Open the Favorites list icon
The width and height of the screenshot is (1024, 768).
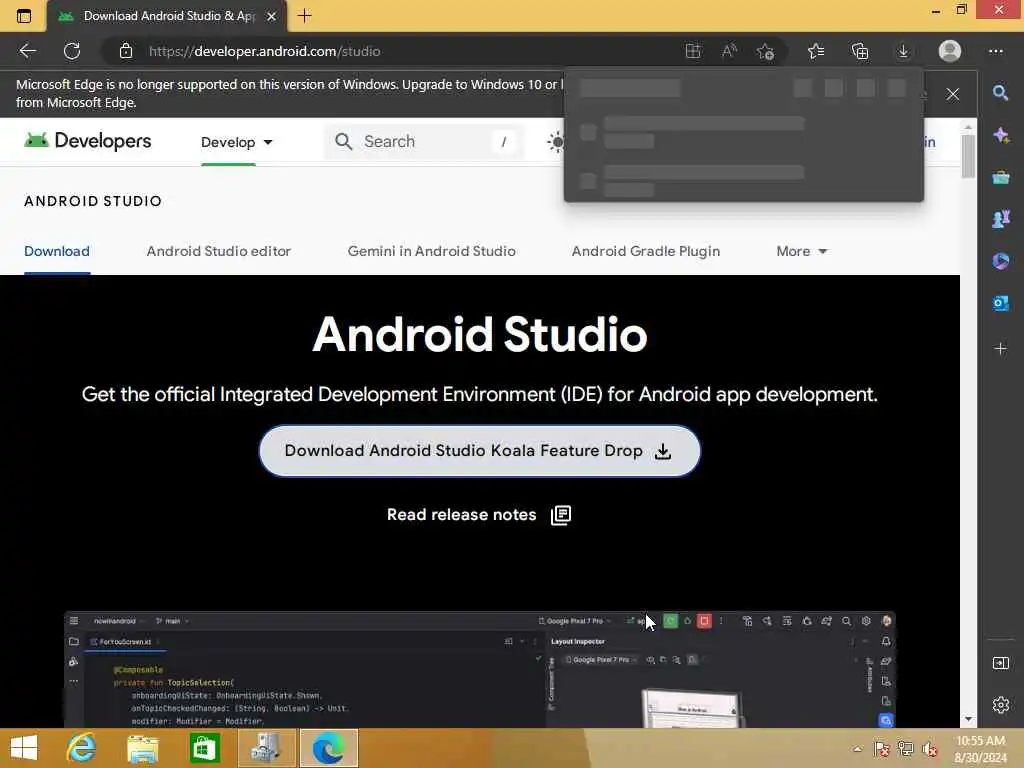click(x=816, y=51)
